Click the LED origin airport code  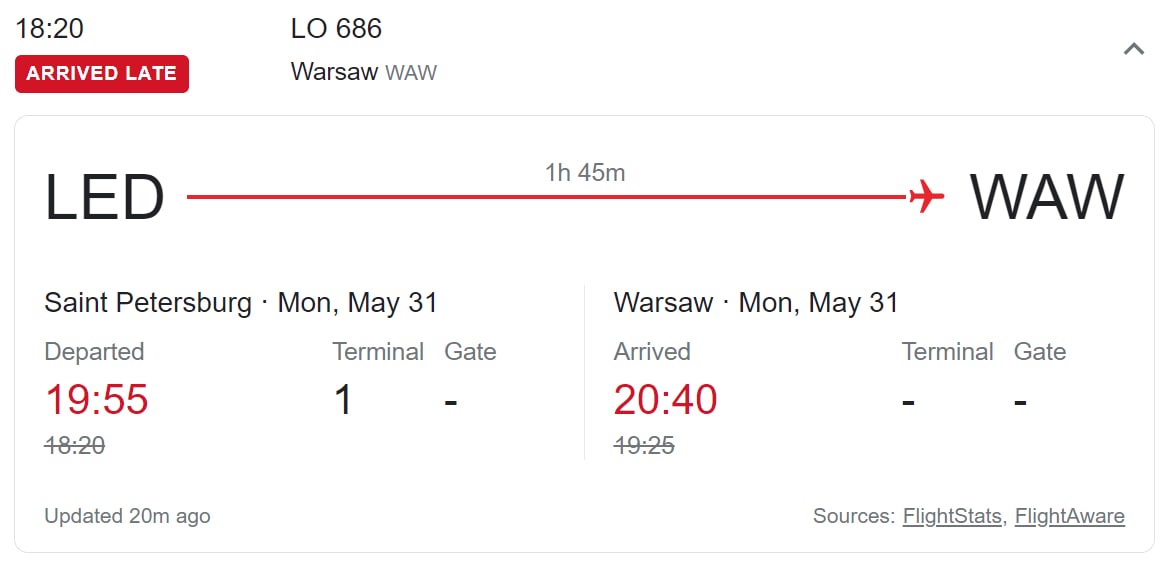click(105, 198)
